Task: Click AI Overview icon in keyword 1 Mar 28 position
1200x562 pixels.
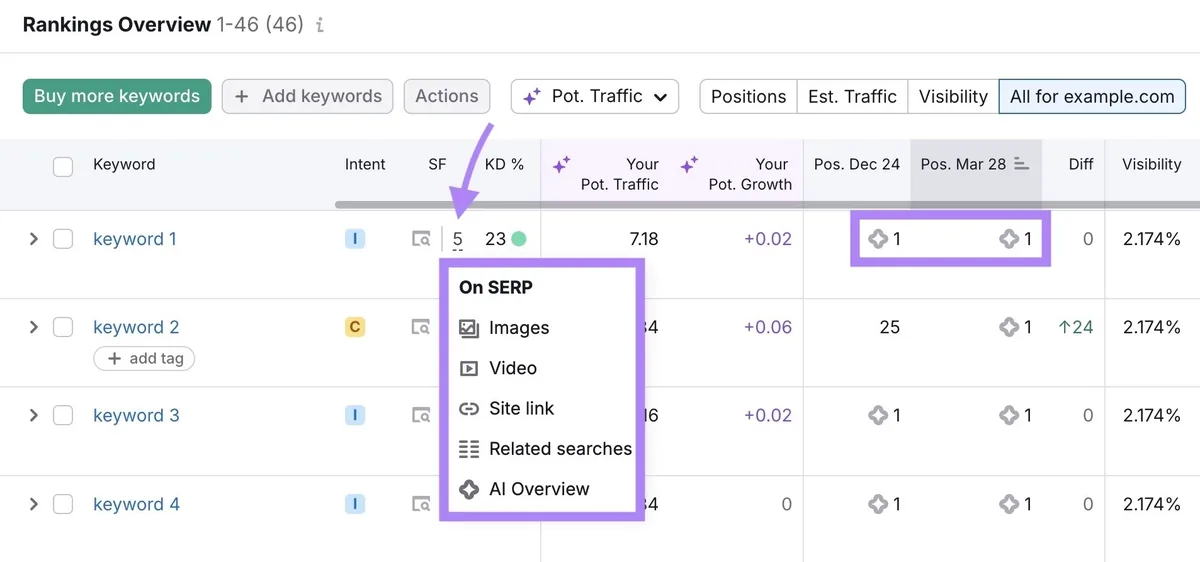Action: point(1009,239)
